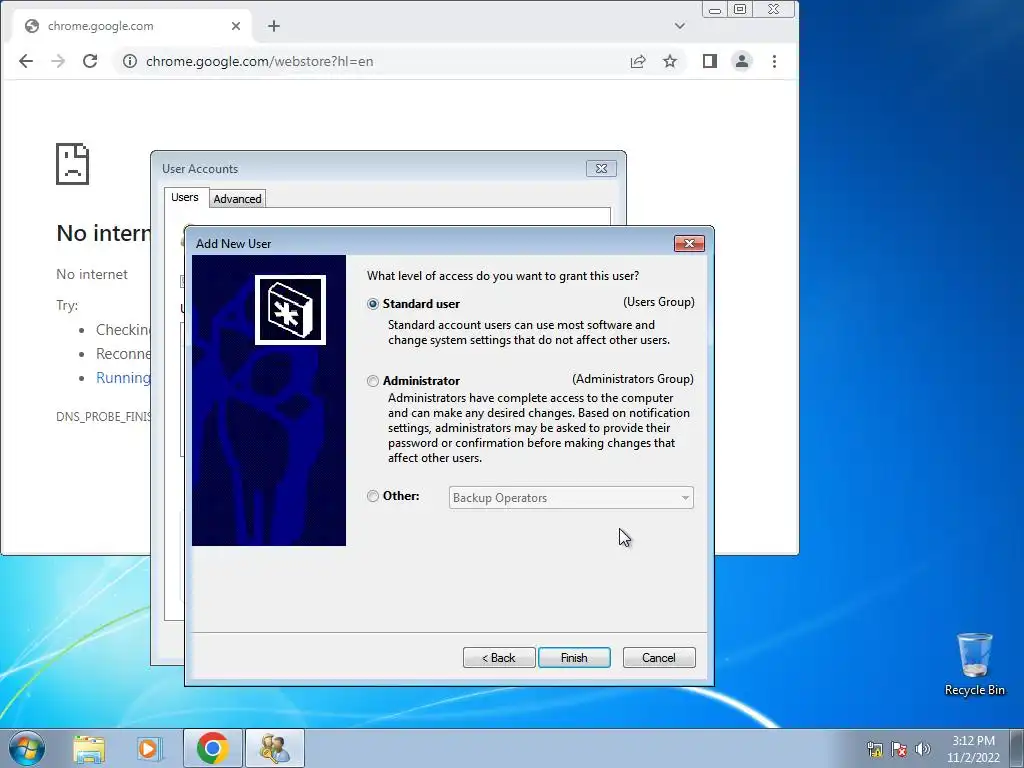Viewport: 1024px width, 768px height.
Task: Click the access level question text
Action: click(x=503, y=276)
